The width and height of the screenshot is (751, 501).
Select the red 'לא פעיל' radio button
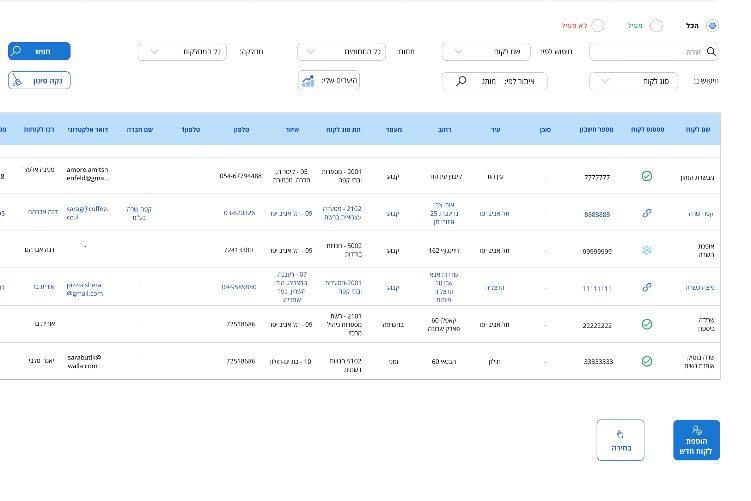point(598,25)
